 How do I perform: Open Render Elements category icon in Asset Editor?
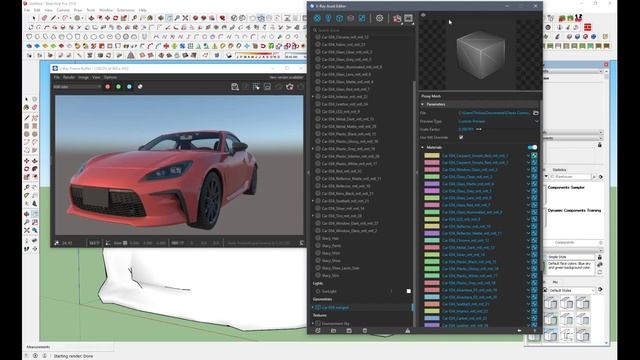350,18
